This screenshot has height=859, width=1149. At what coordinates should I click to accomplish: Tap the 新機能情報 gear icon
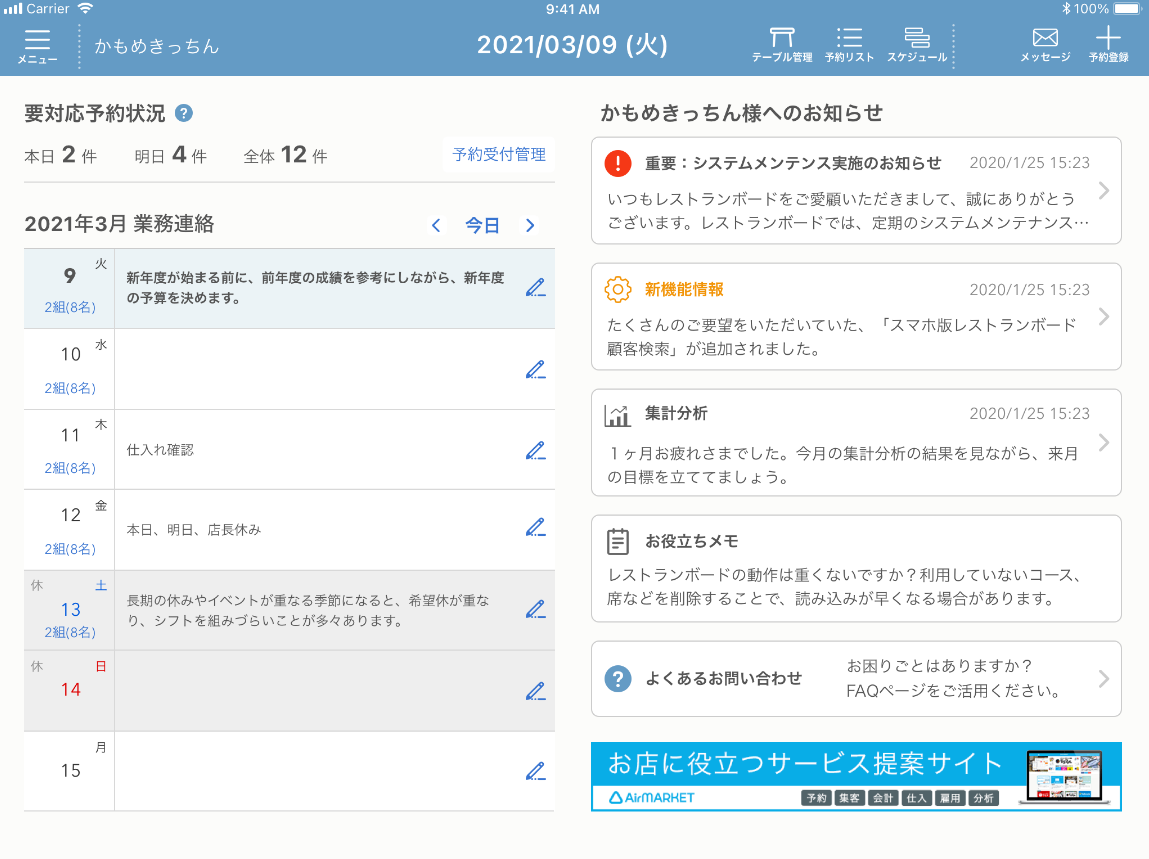618,290
